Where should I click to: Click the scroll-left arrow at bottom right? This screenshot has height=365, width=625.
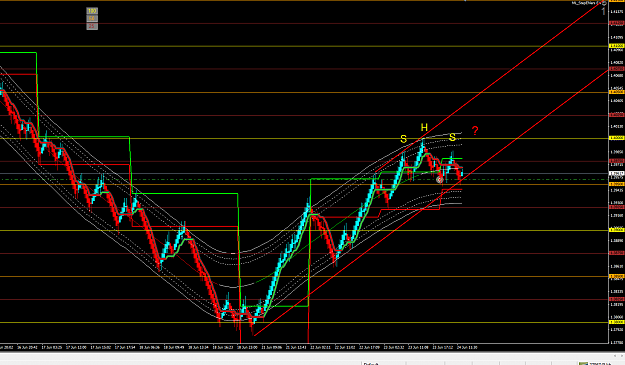point(615,356)
